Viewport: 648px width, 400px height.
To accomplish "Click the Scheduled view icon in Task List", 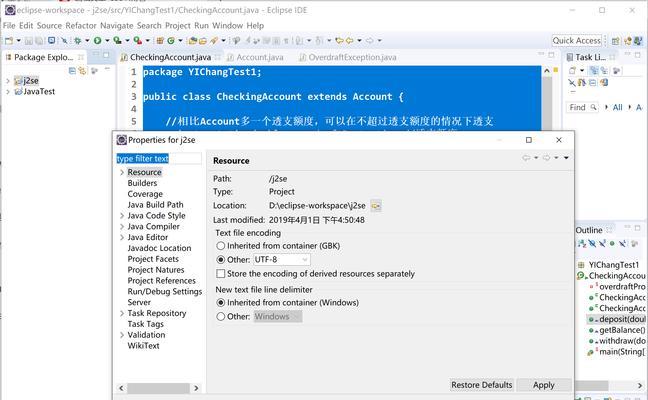I will [x=605, y=70].
